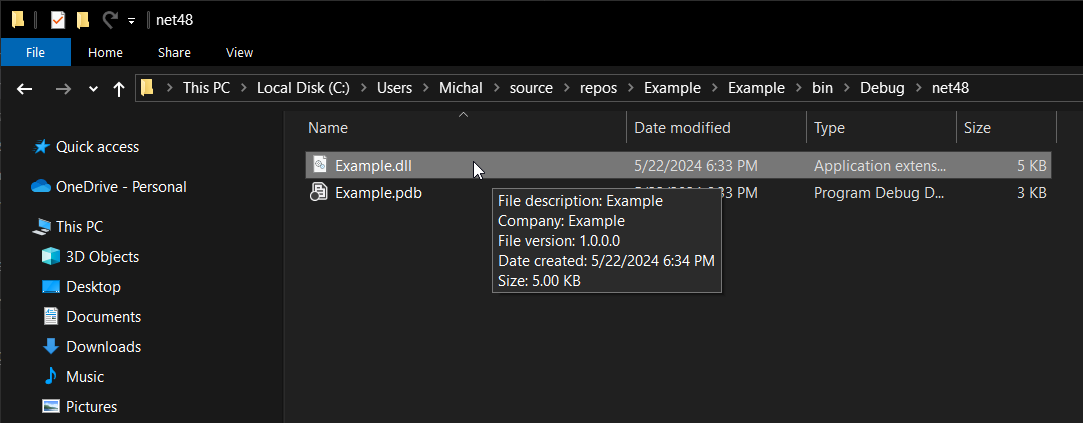Open 3D Objects folder in sidebar

point(101,257)
